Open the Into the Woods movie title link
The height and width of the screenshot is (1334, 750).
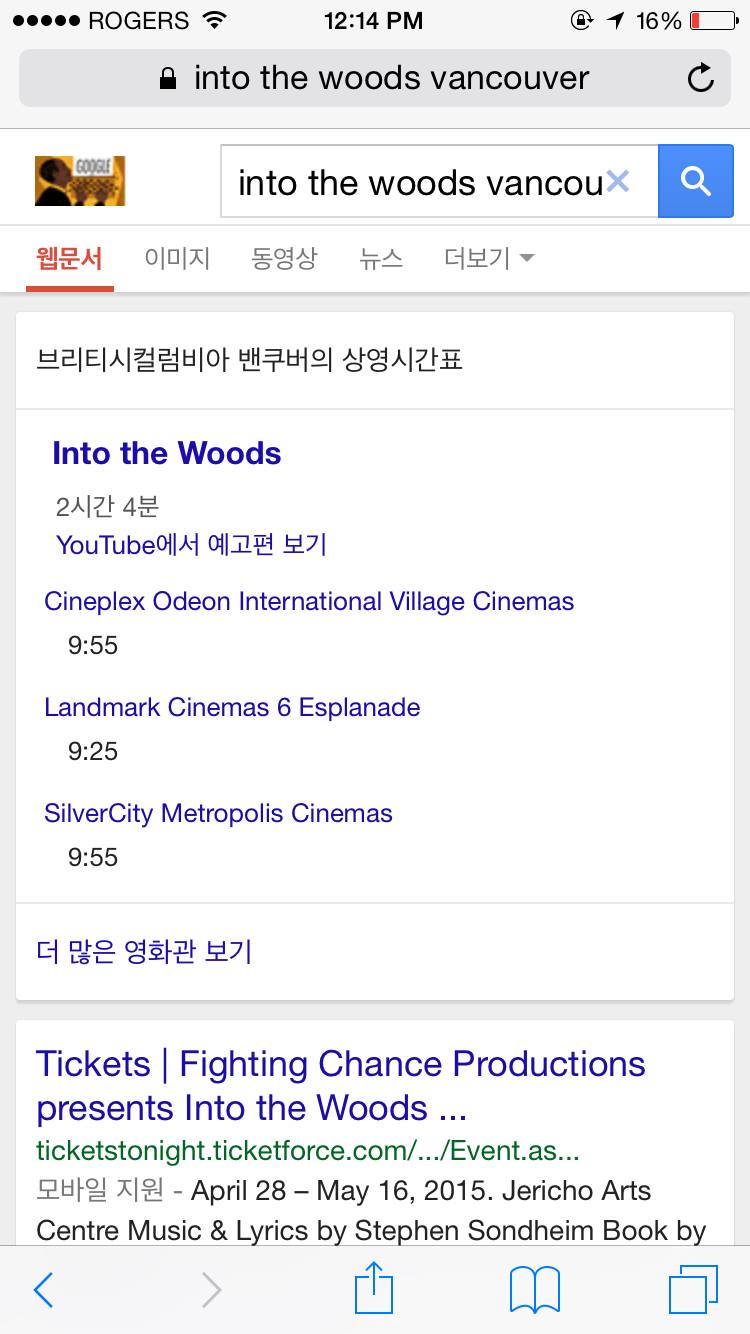point(167,453)
